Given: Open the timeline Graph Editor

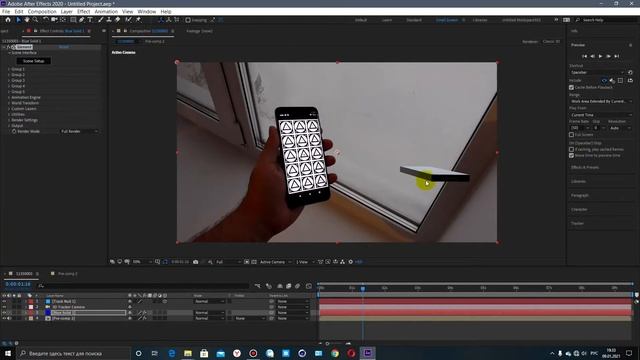Looking at the screenshot, I should (x=309, y=286).
